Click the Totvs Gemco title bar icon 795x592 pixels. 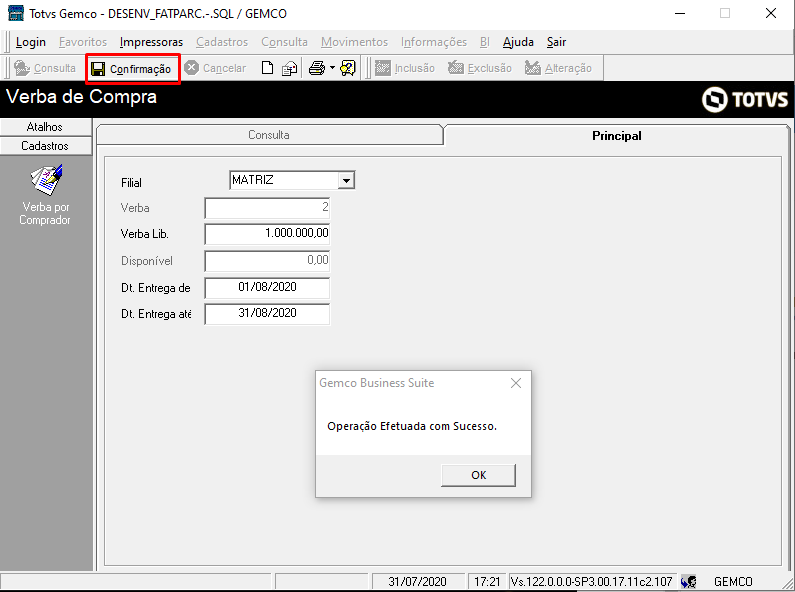(x=16, y=13)
